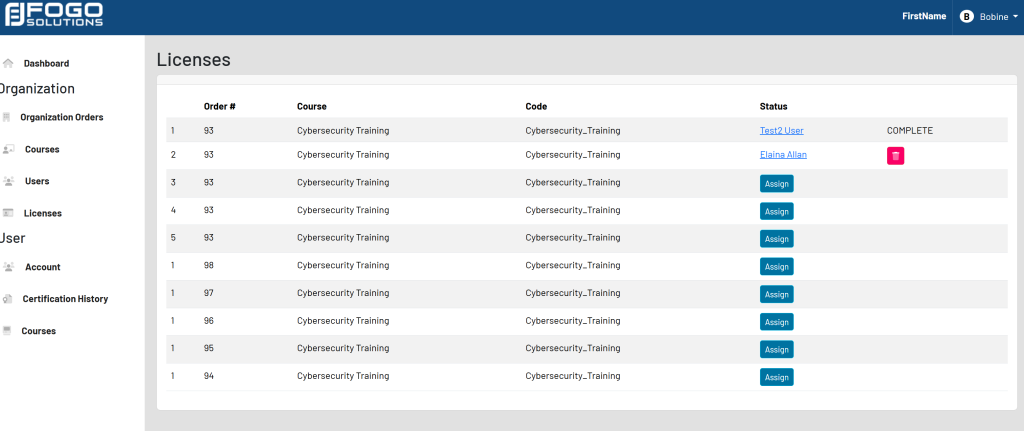This screenshot has height=431, width=1024.
Task: Click the Users sidebar icon
Action: [8, 181]
